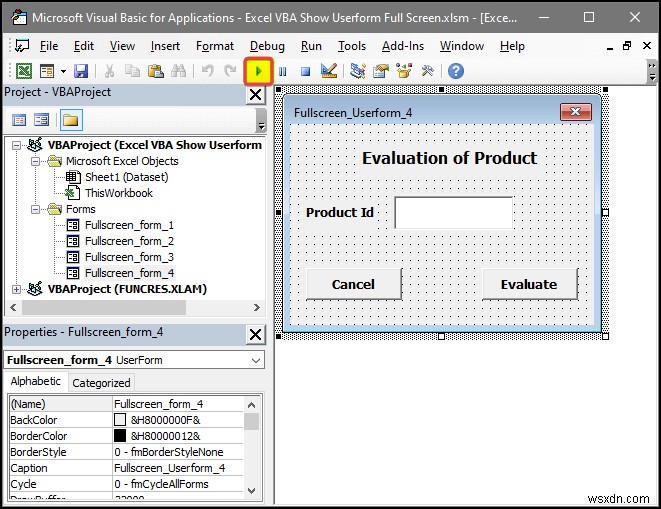
Task: Select Fullscreen_form_1 in project tree
Action: click(x=129, y=225)
